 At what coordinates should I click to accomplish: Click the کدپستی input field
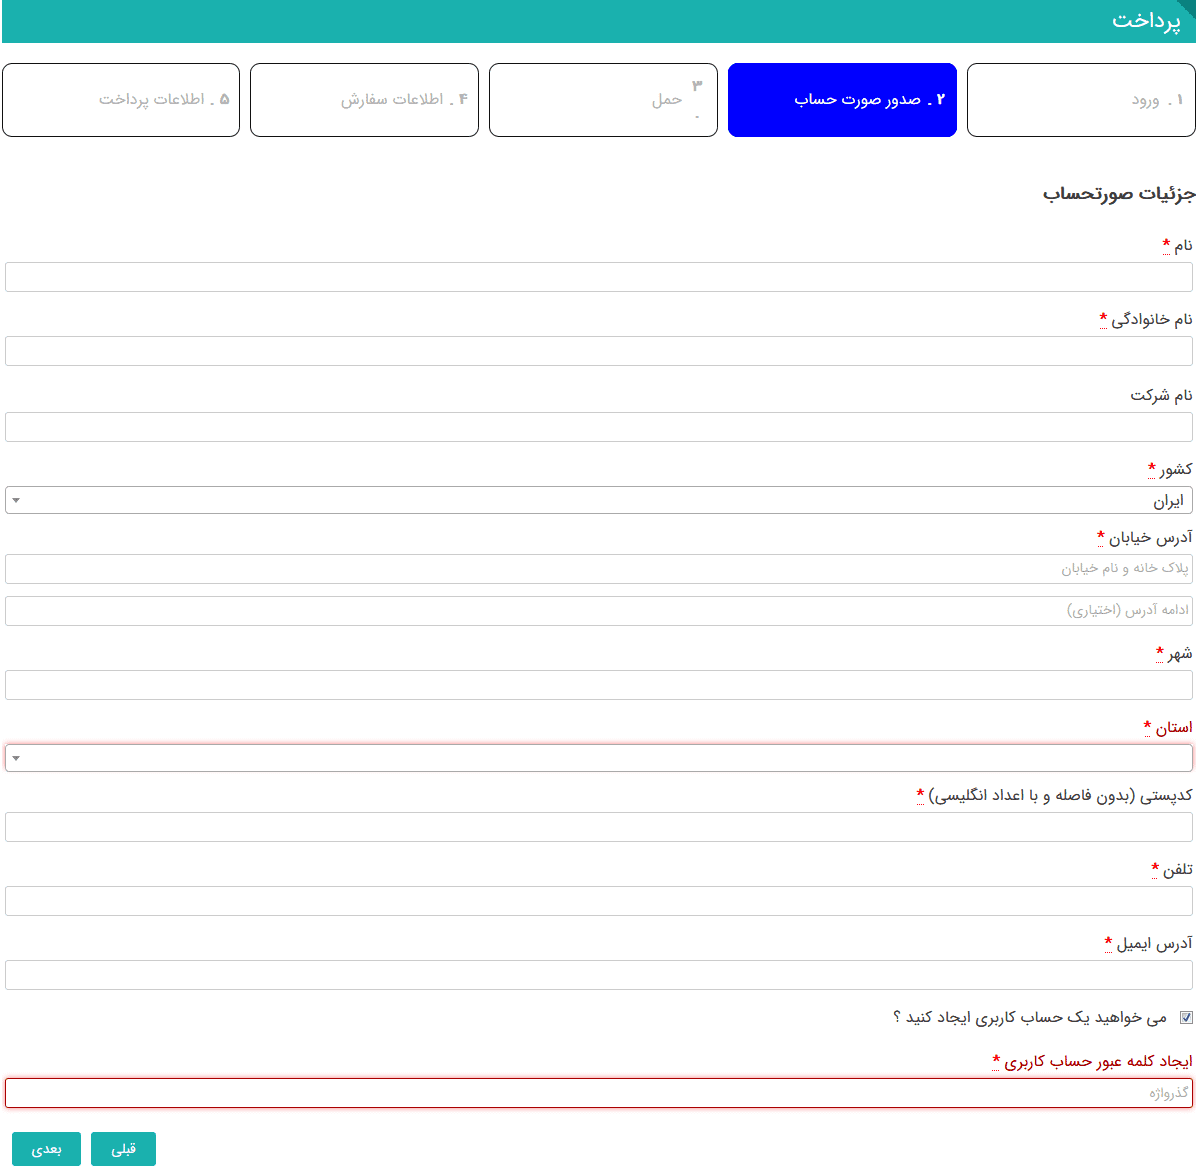coord(599,827)
